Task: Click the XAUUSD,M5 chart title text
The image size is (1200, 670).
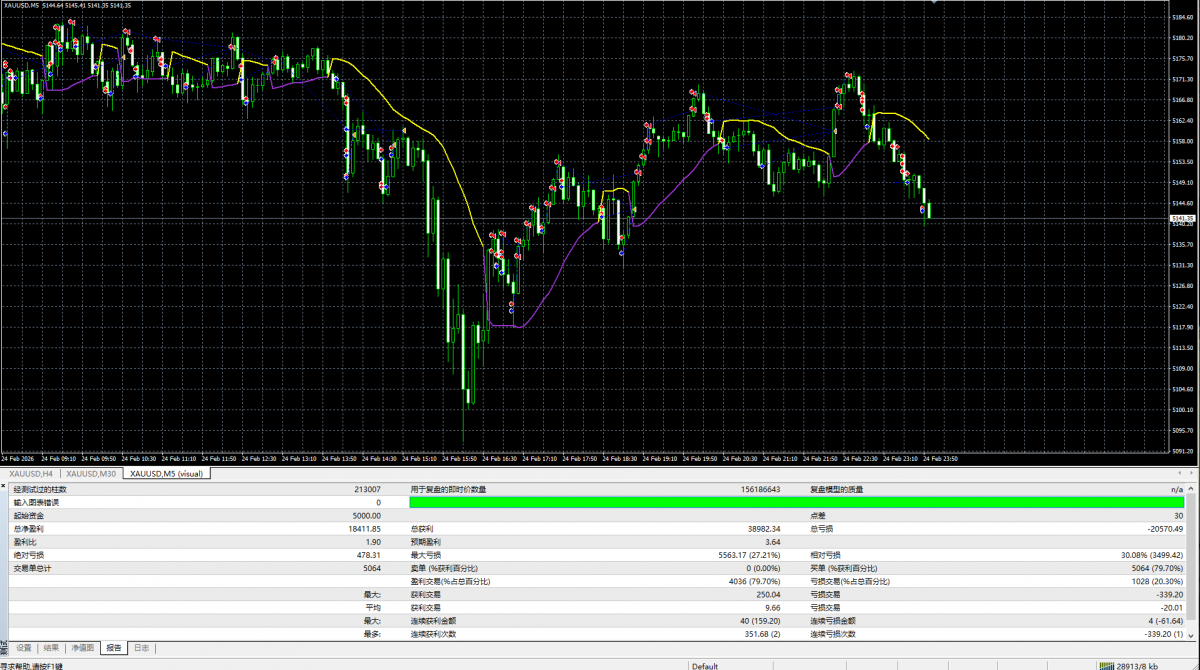Action: [21, 5]
